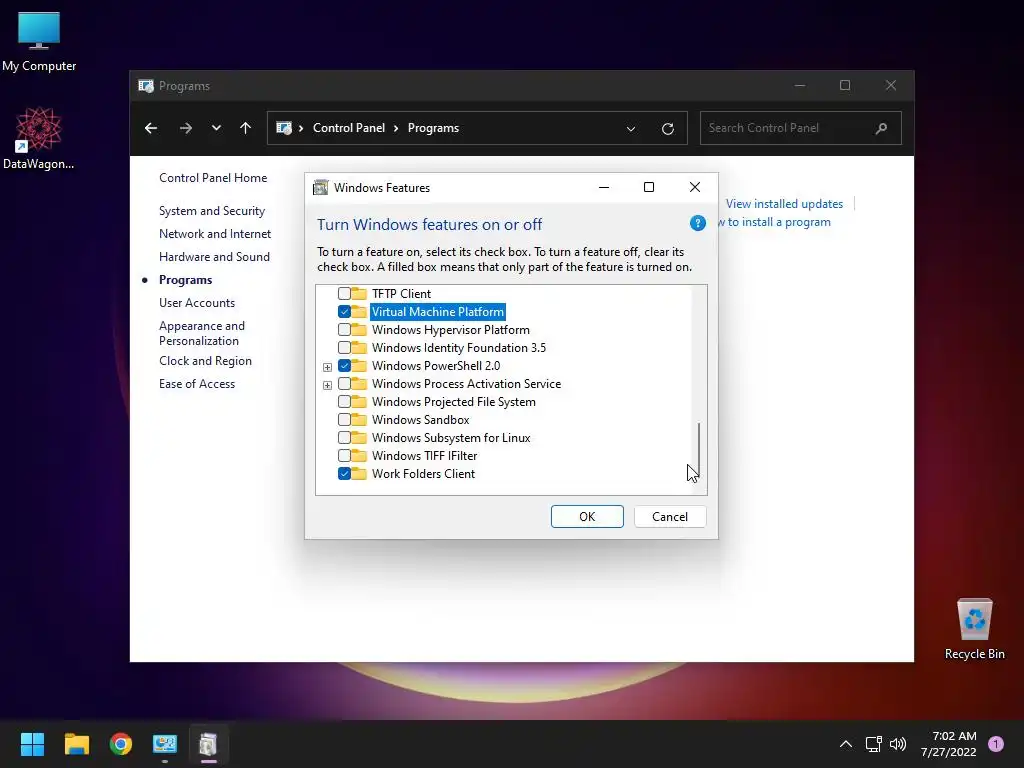Screen dimensions: 1024x768
Task: Open the volume control tray icon
Action: pos(898,744)
